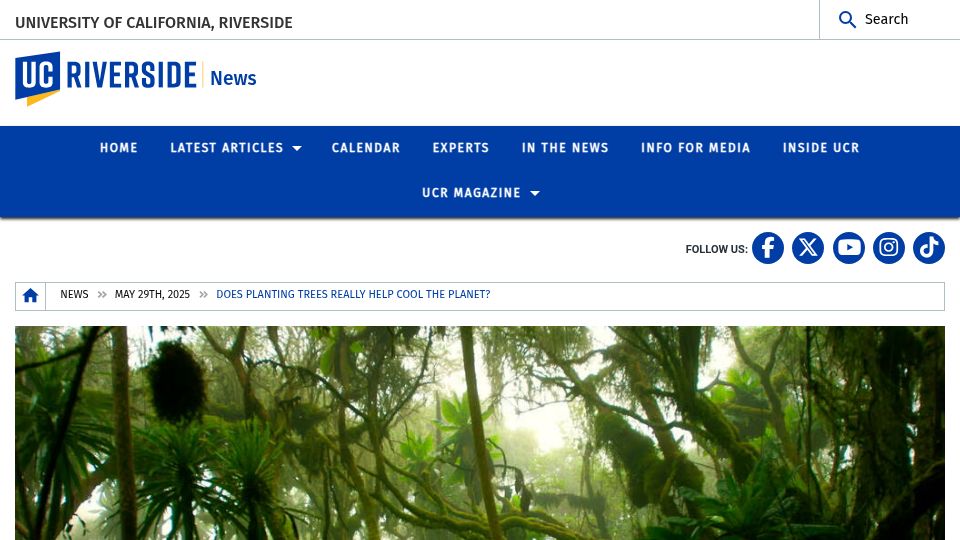Image resolution: width=960 pixels, height=540 pixels.
Task: Click the UC Riverside logo
Action: coord(106,78)
